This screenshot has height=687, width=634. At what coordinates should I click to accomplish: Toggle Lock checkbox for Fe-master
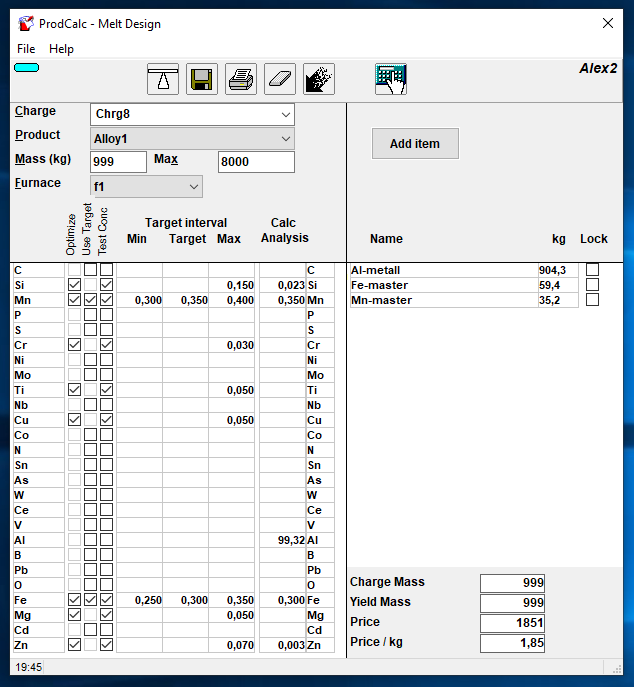[592, 285]
